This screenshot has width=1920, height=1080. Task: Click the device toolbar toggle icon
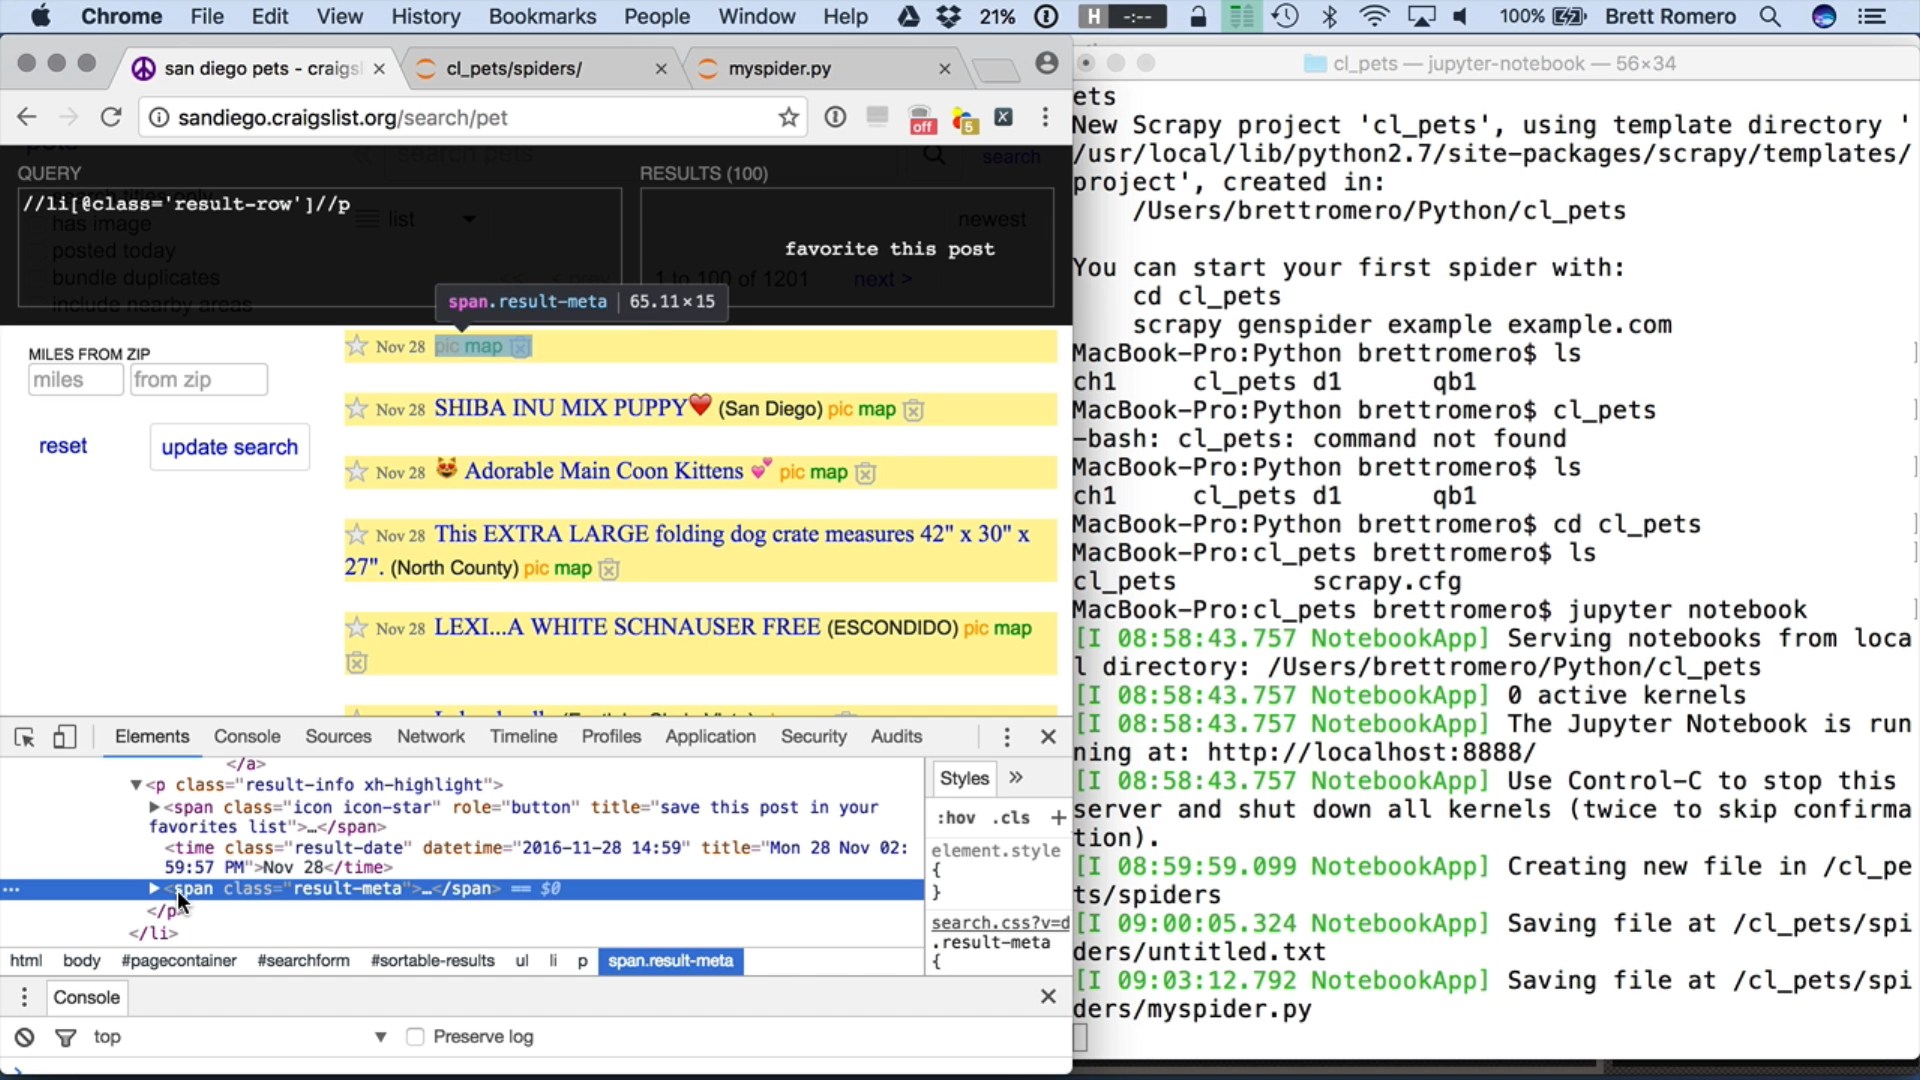point(65,736)
